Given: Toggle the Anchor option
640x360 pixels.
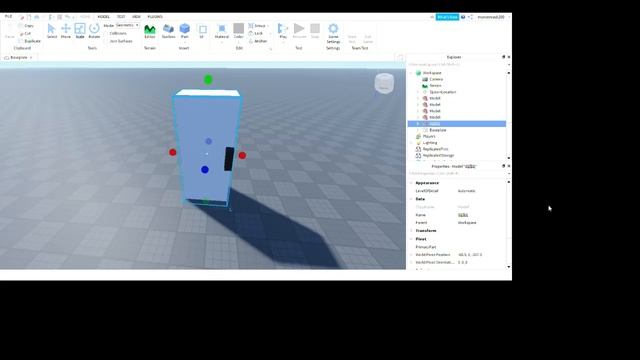Looking at the screenshot, I should (258, 41).
